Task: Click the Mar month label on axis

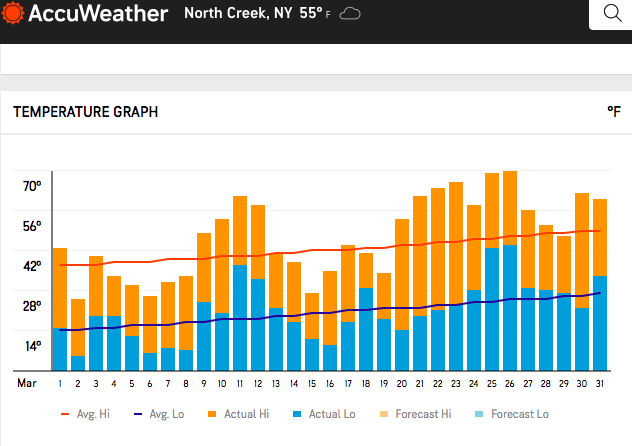Action: point(26,383)
